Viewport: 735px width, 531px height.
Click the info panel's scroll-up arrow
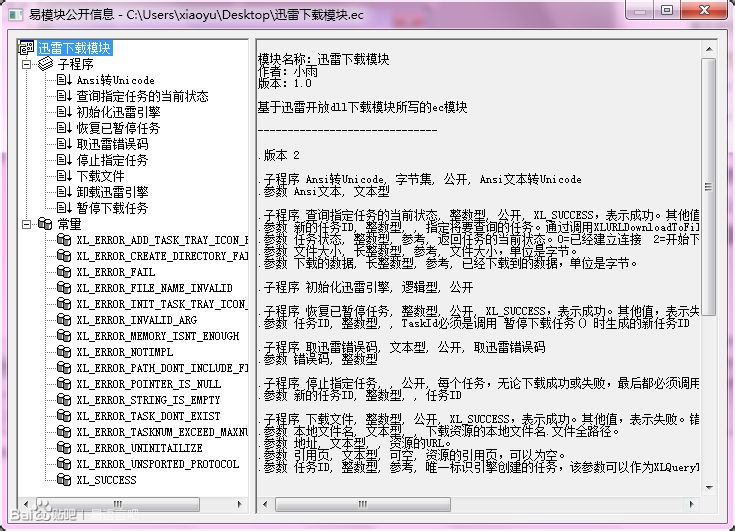[709, 49]
